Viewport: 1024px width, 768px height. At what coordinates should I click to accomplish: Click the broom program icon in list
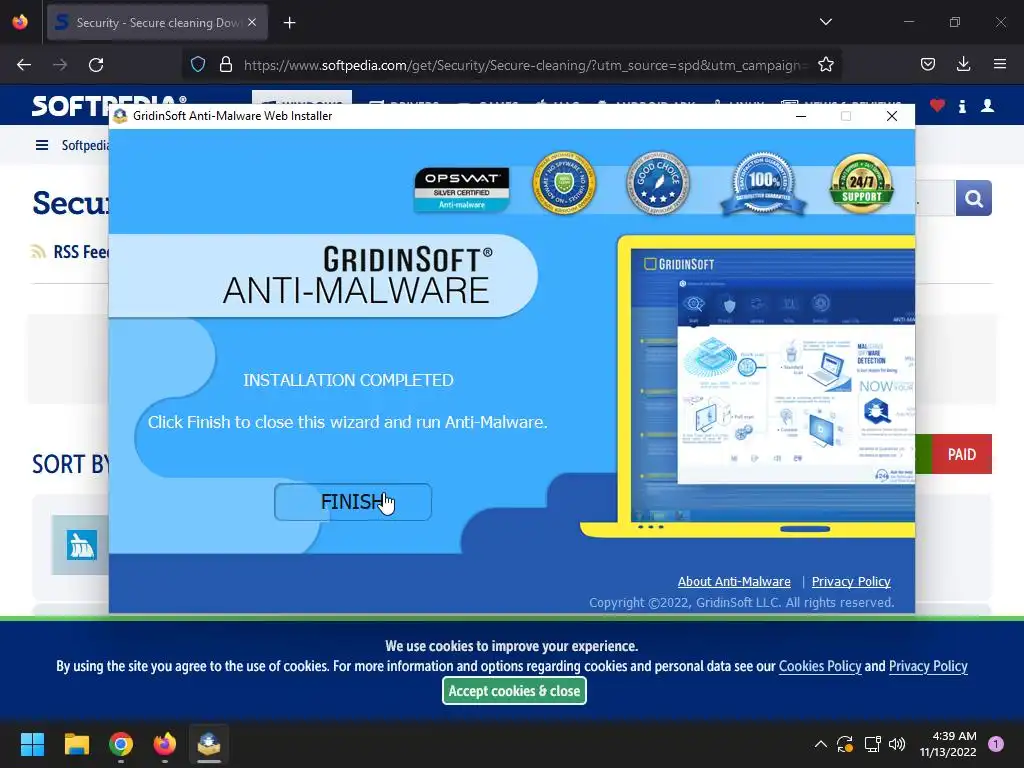coord(81,545)
